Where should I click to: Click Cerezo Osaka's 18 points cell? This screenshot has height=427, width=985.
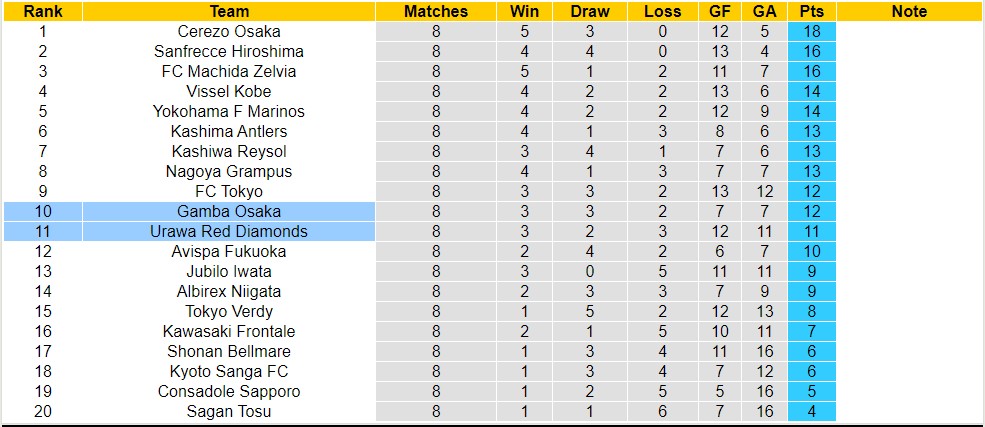tap(811, 31)
